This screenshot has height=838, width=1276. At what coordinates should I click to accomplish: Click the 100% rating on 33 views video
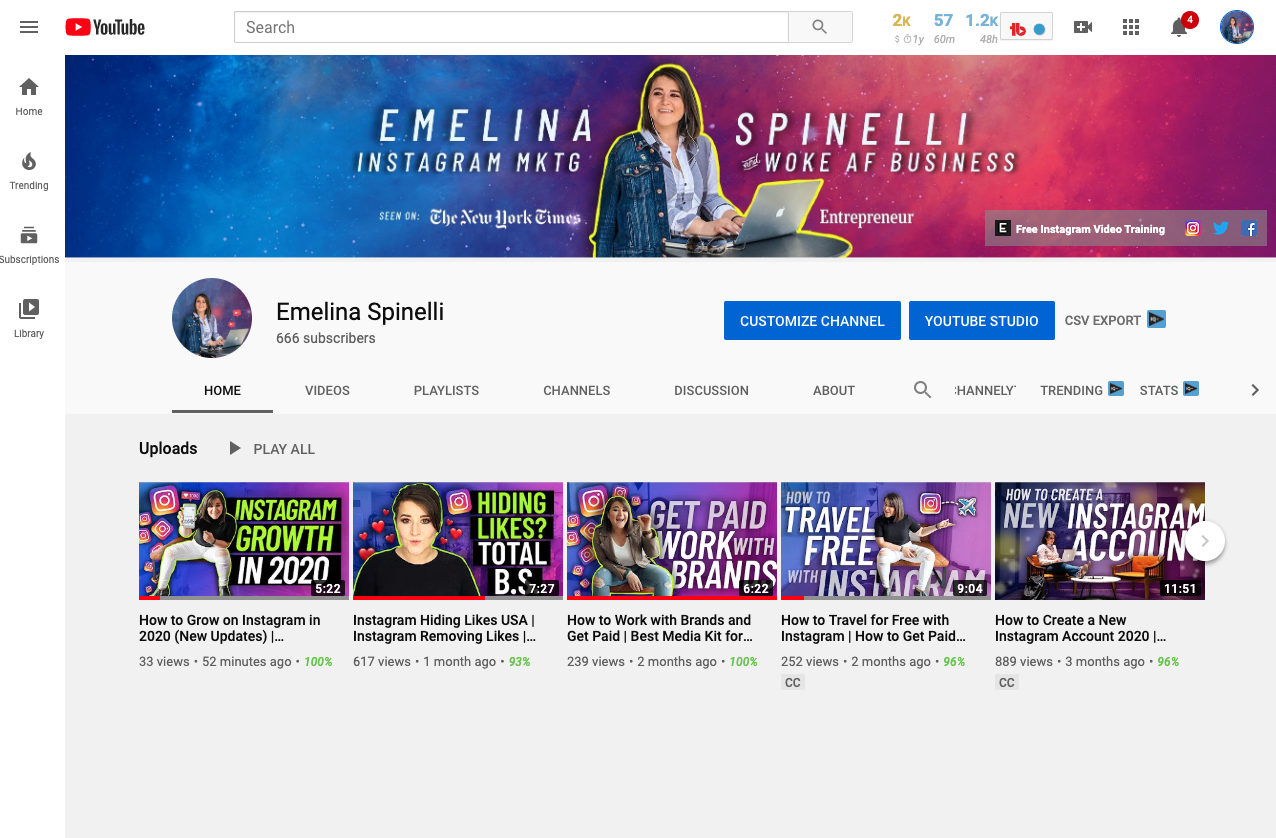point(318,662)
